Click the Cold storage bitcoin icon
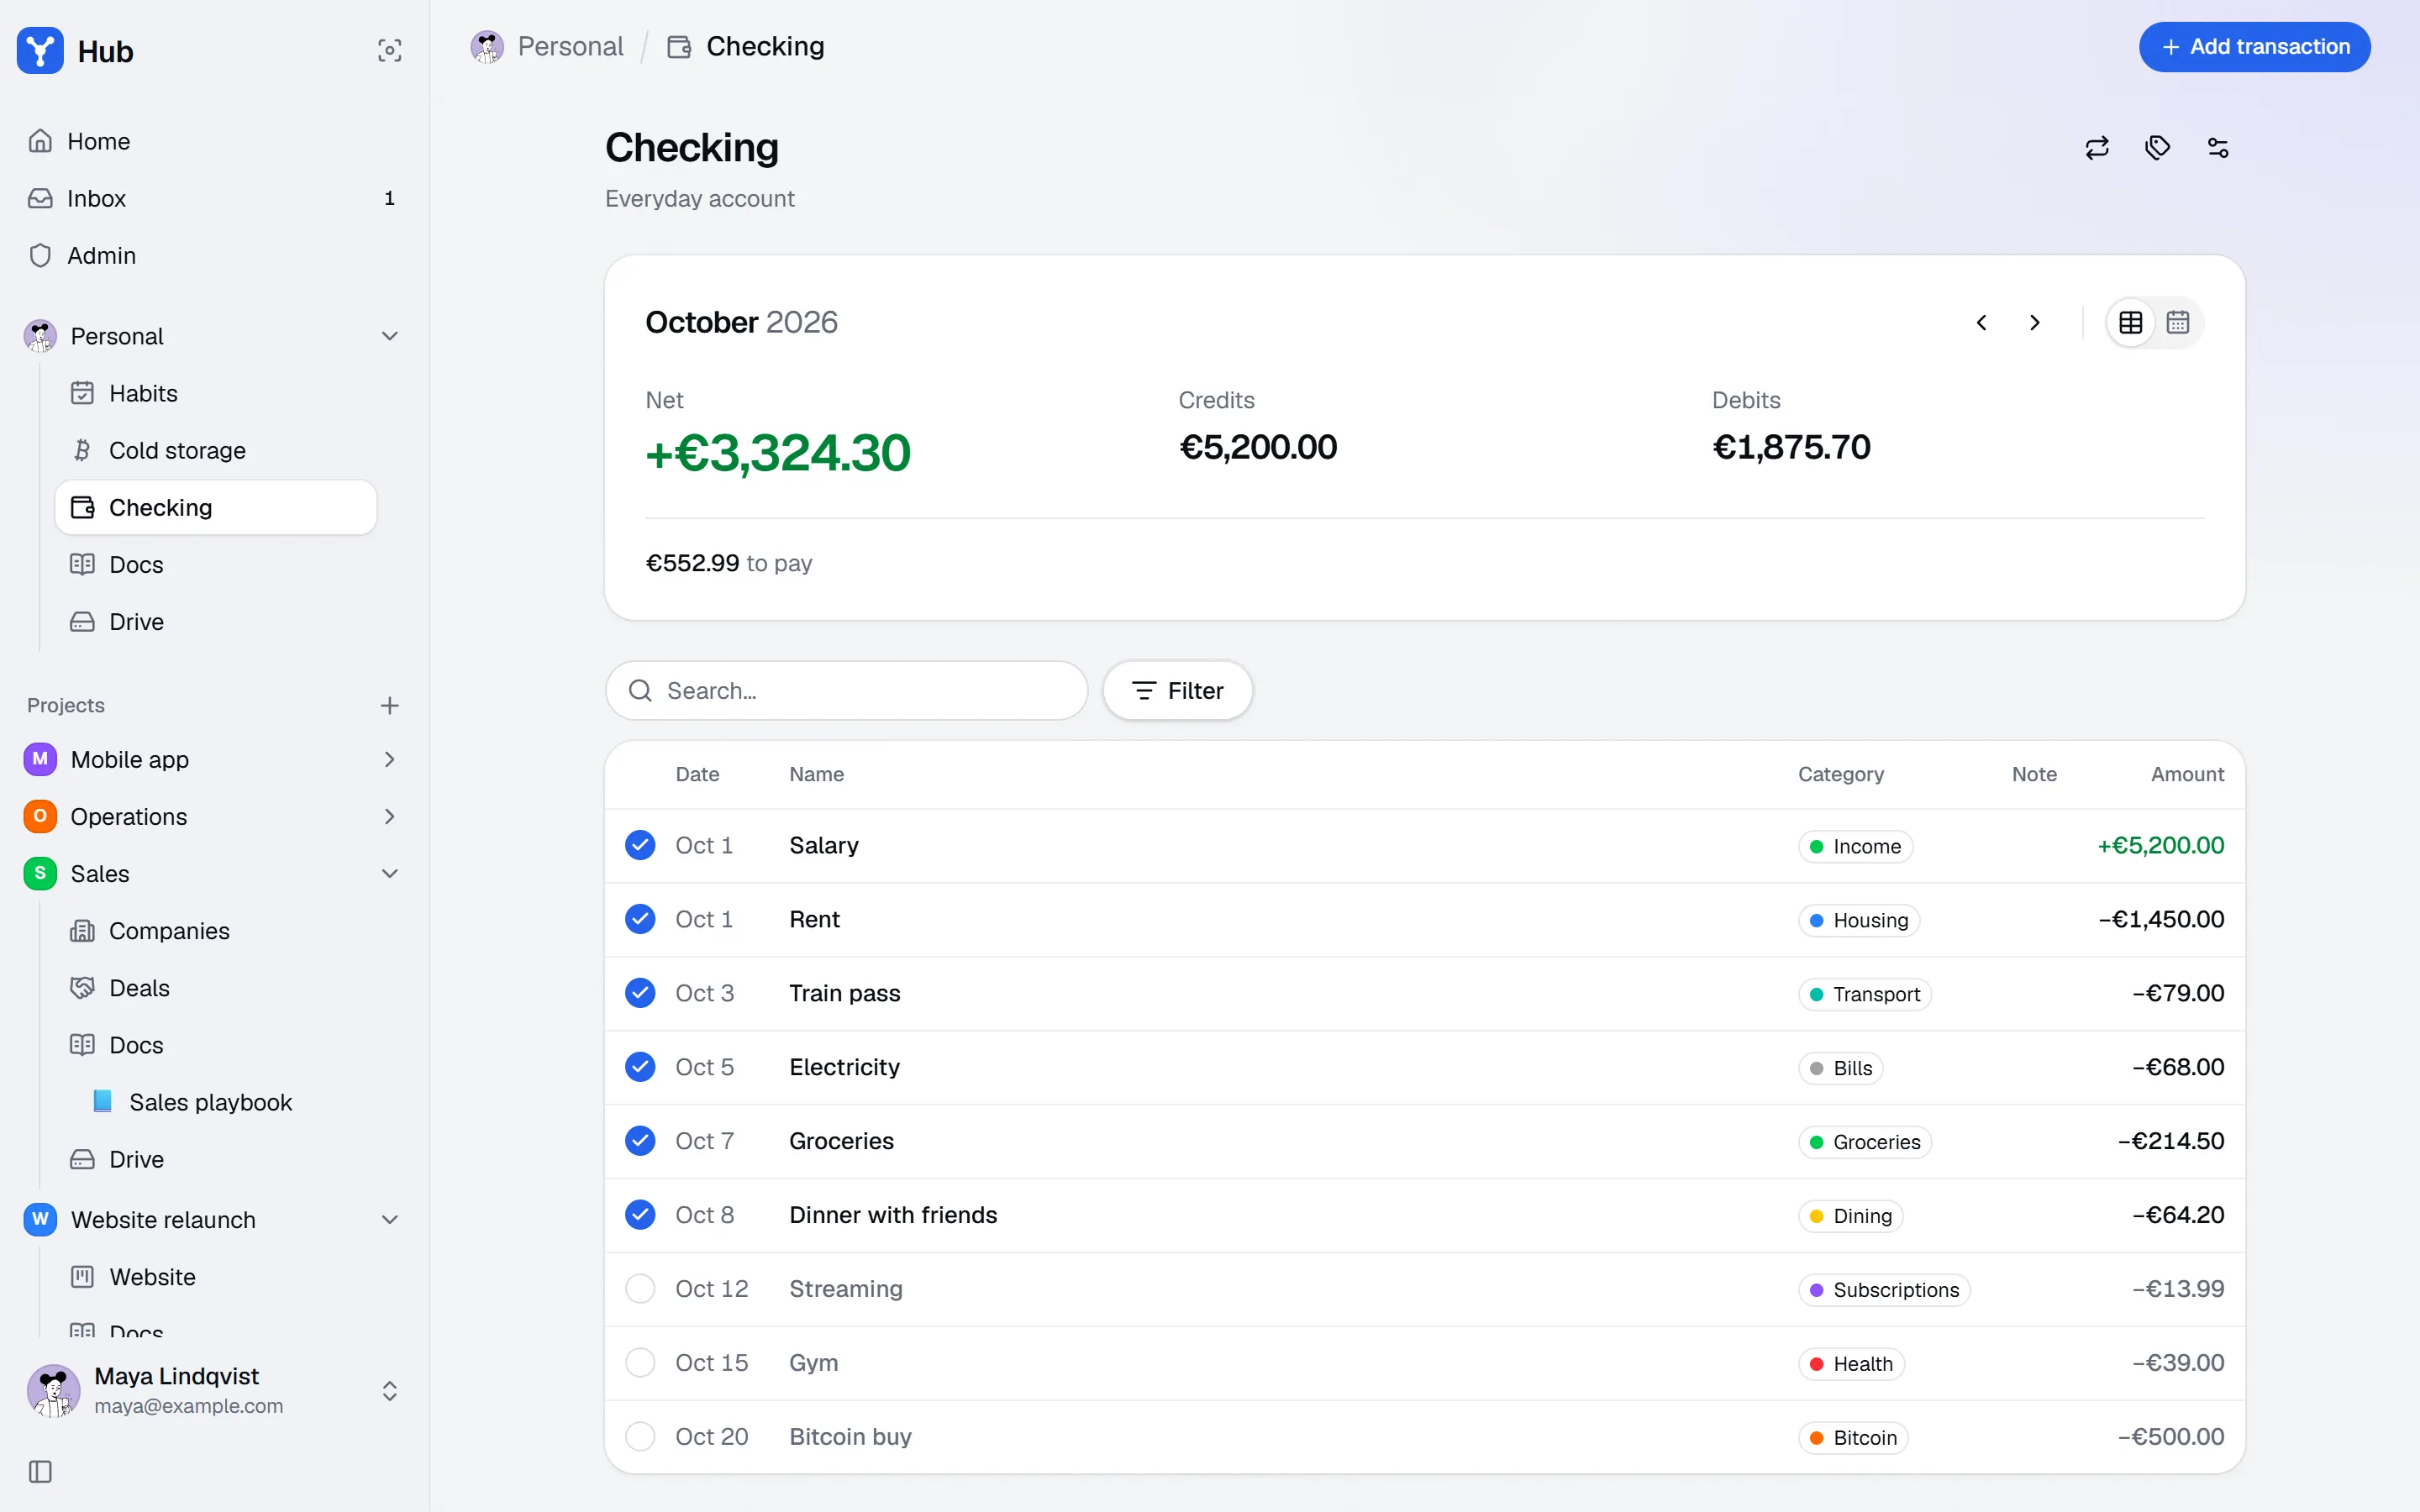Viewport: 2420px width, 1512px height. (x=82, y=450)
